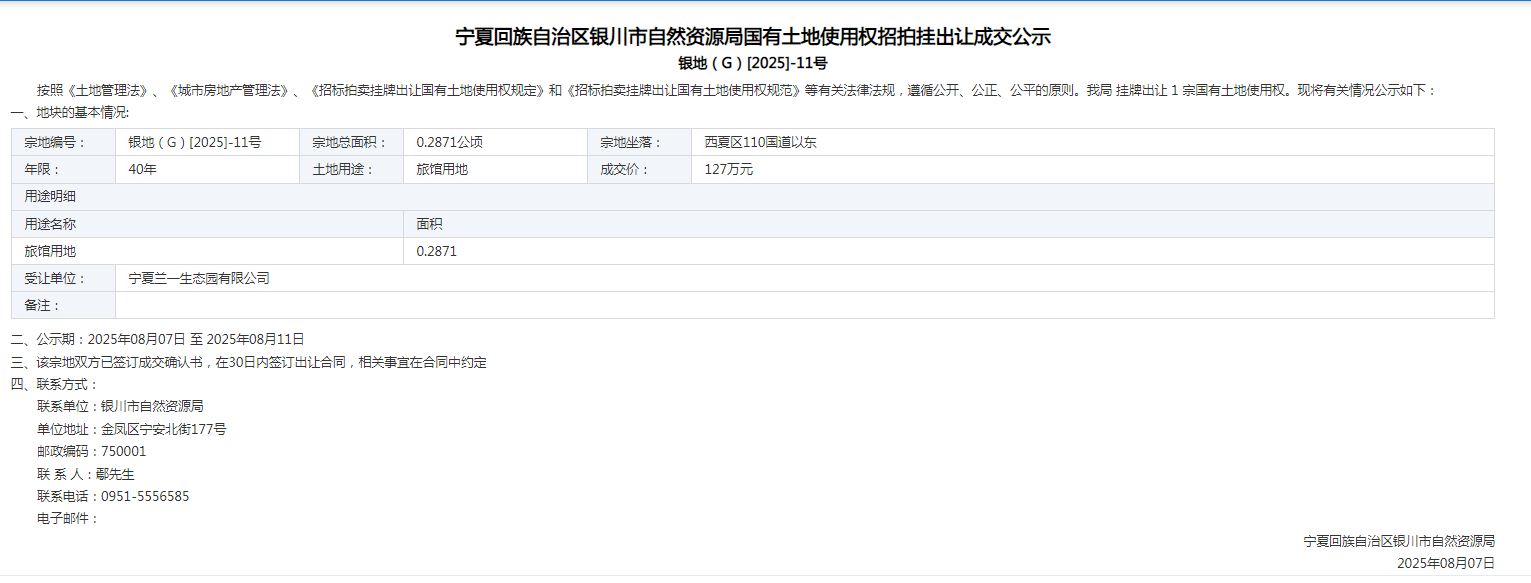Click the date 2025年08月07日 at bottom right

tap(1445, 563)
